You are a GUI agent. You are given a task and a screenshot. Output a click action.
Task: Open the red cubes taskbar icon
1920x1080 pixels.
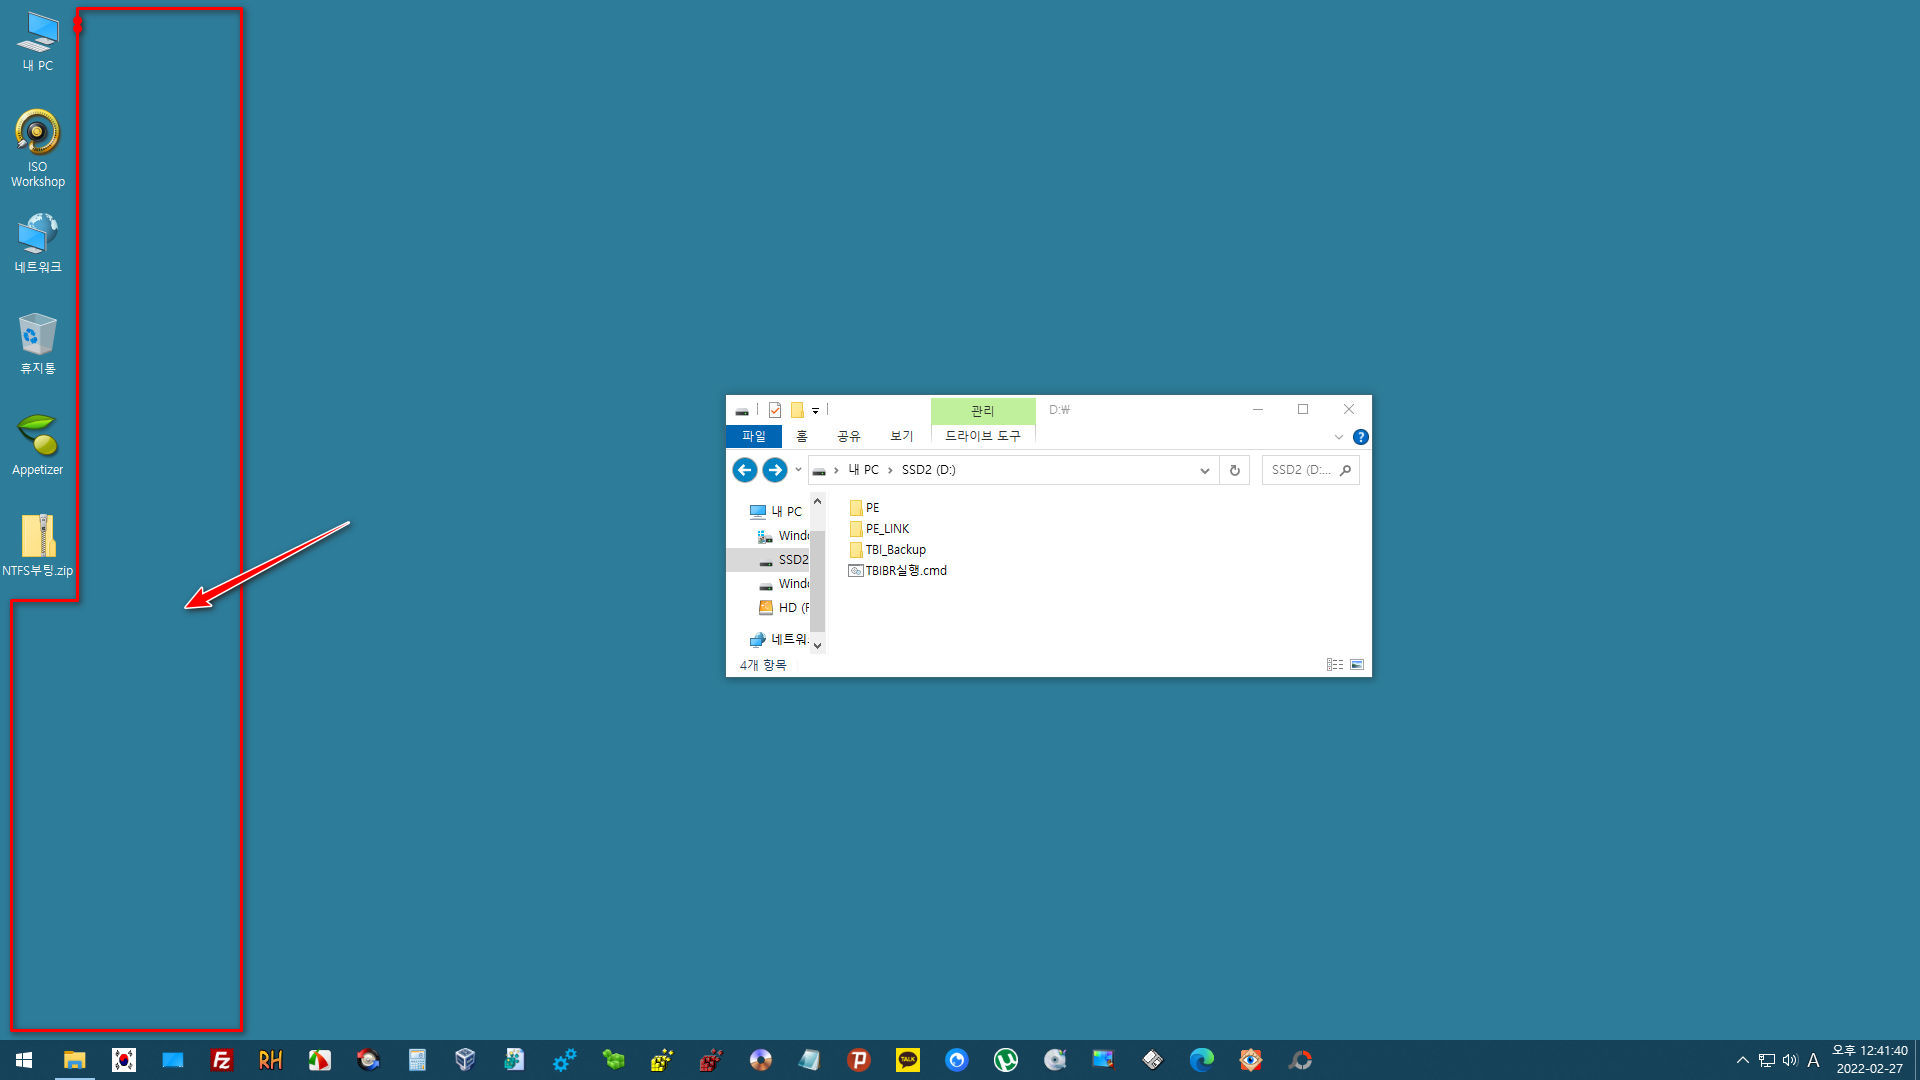click(x=711, y=1060)
